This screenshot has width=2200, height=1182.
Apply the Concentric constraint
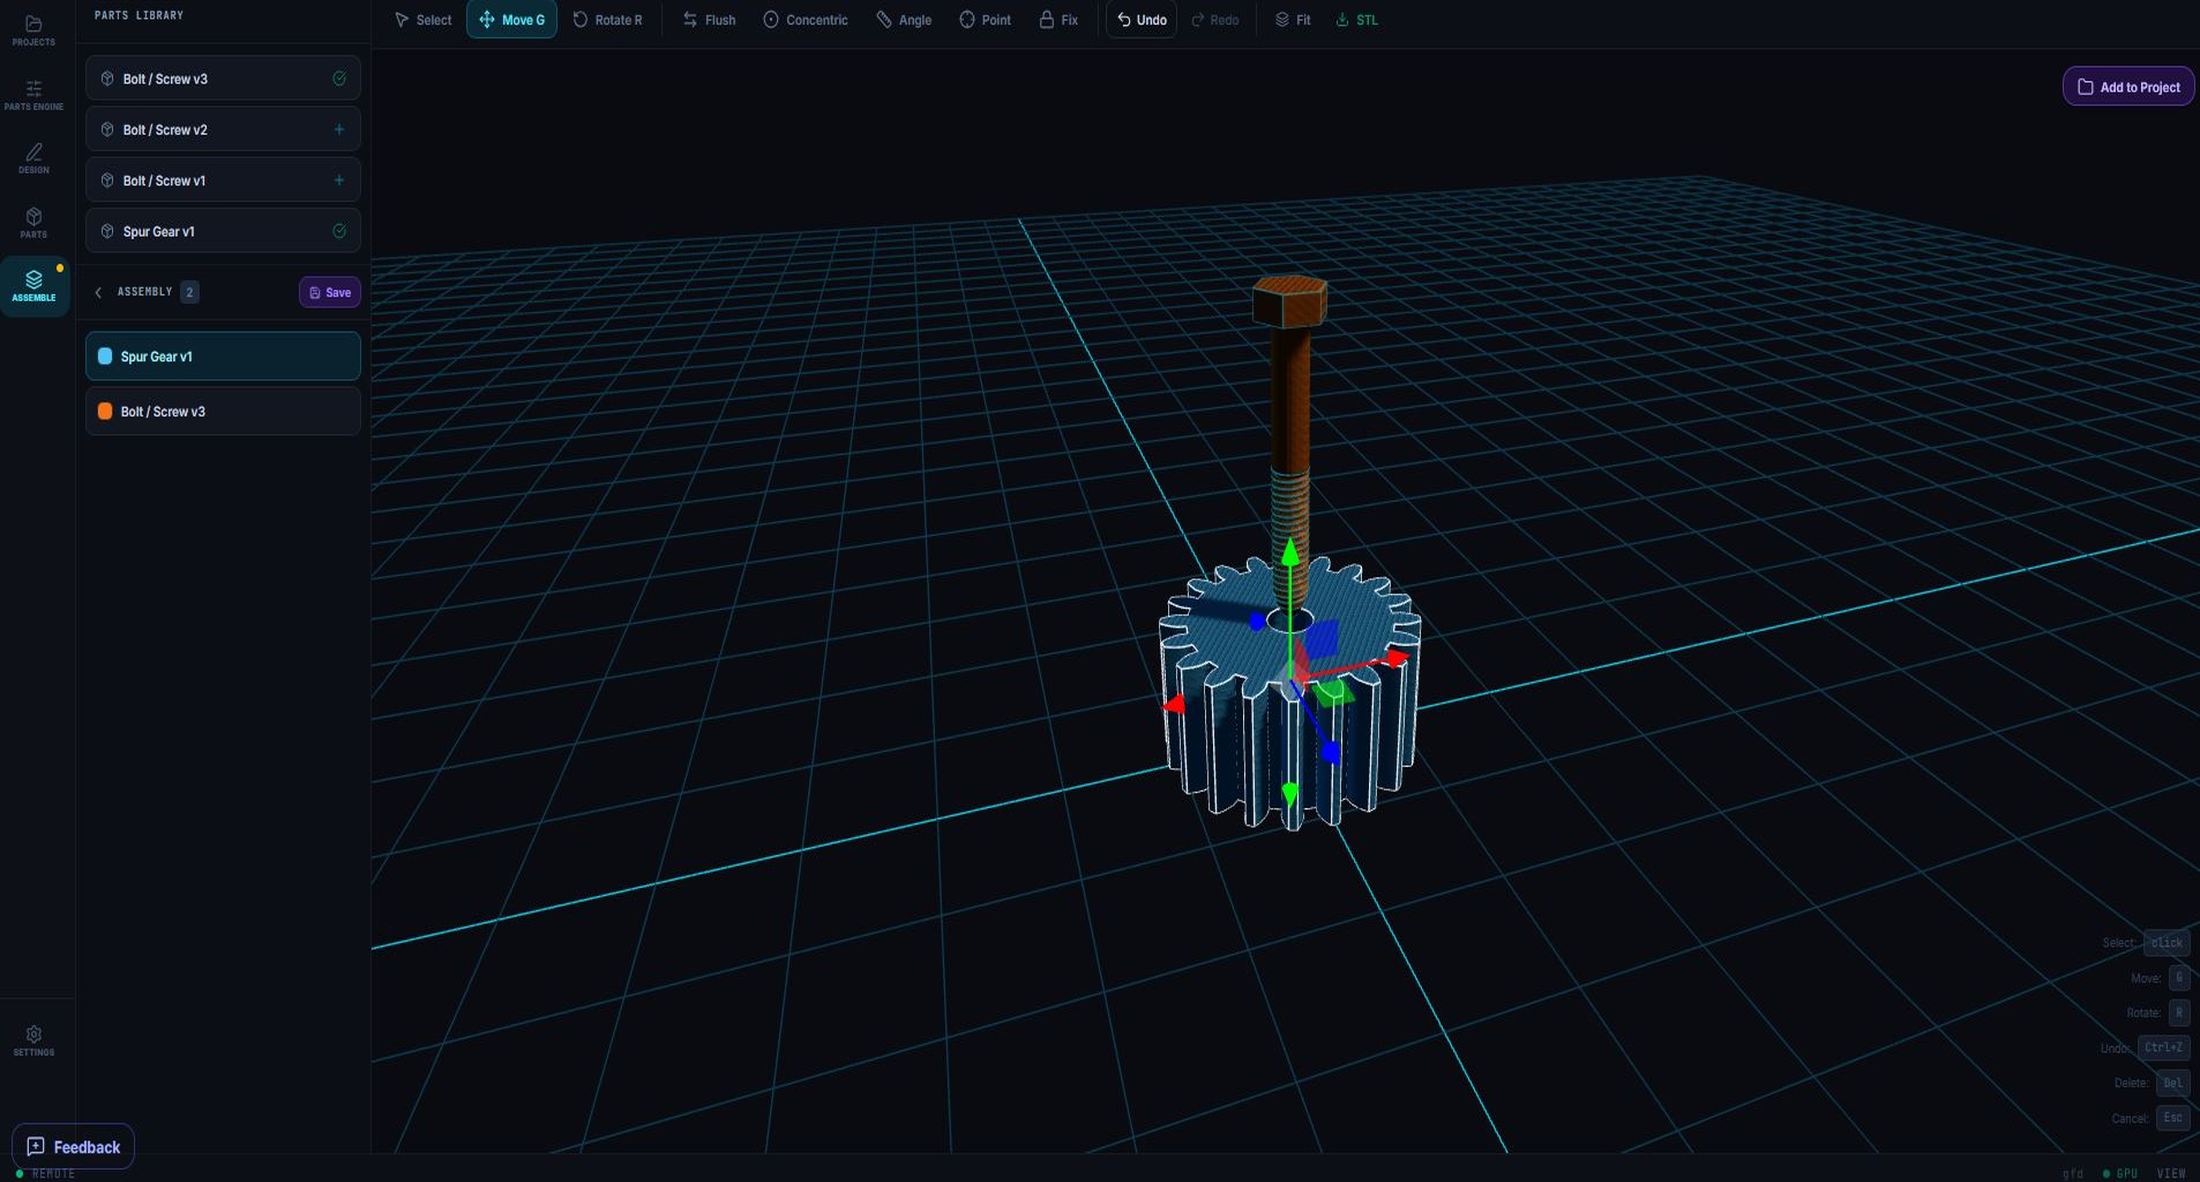tap(805, 20)
